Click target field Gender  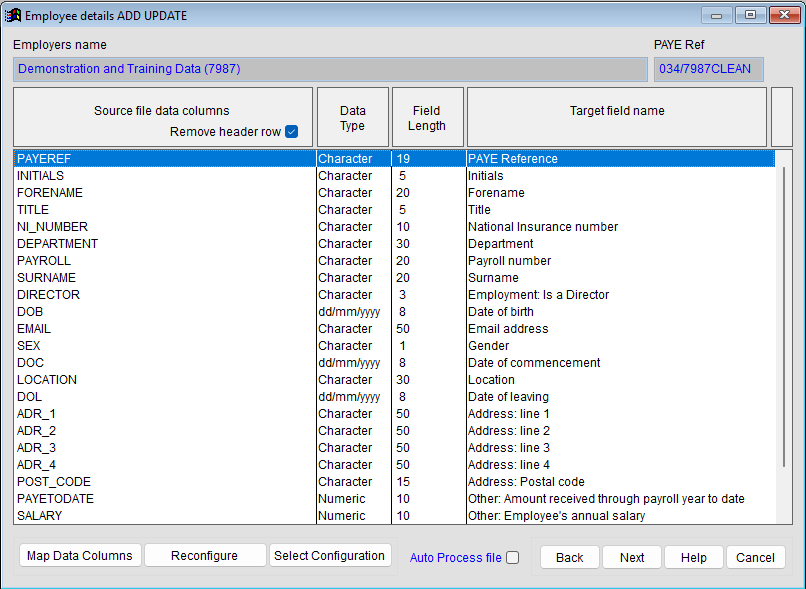[488, 345]
